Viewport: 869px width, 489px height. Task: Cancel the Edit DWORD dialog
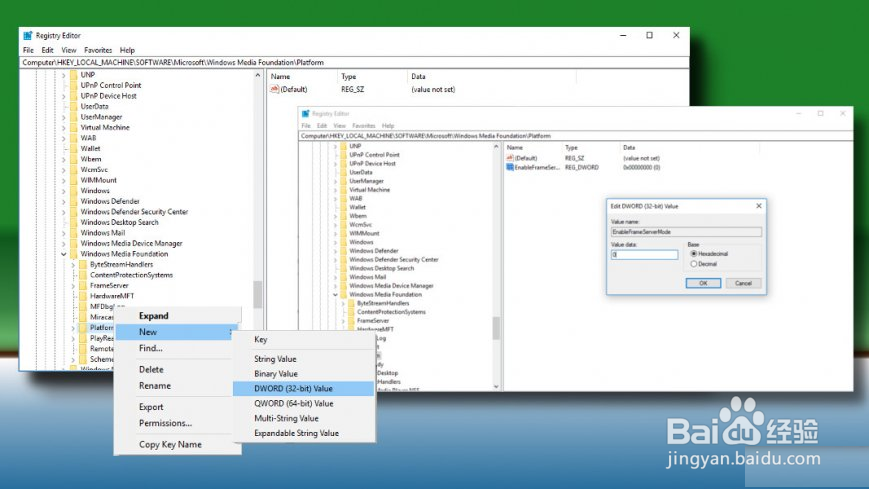(743, 283)
